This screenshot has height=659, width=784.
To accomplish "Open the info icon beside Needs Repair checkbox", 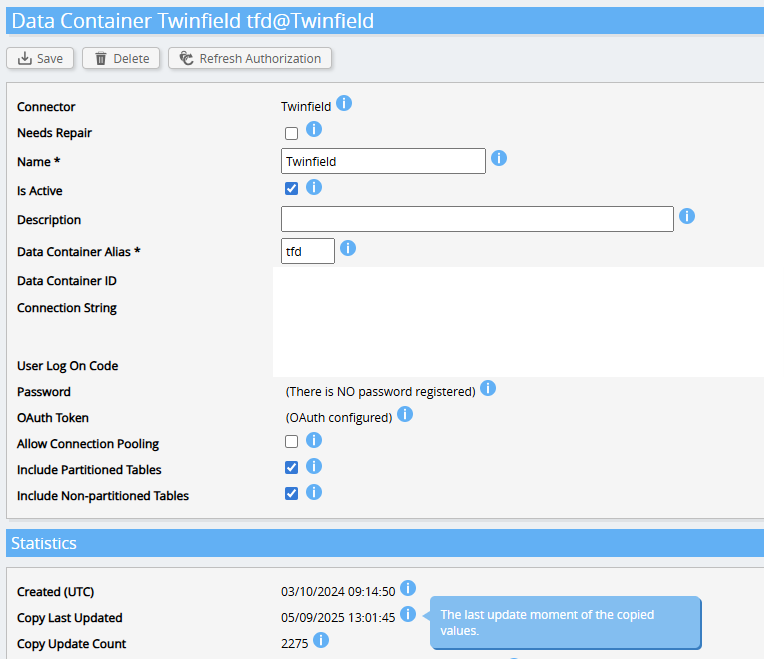I will (x=314, y=130).
